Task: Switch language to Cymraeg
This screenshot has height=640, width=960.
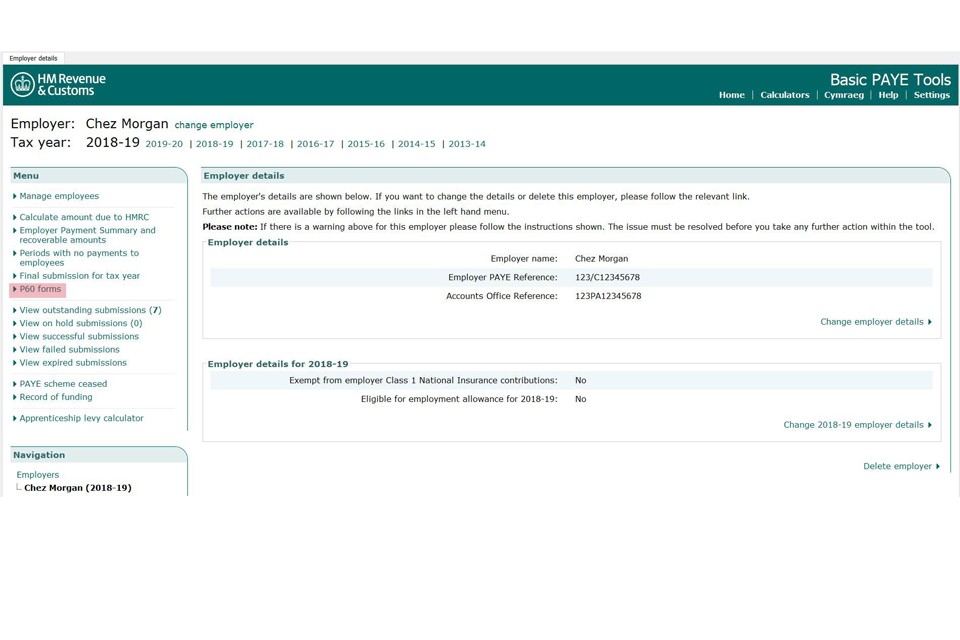Action: tap(844, 95)
